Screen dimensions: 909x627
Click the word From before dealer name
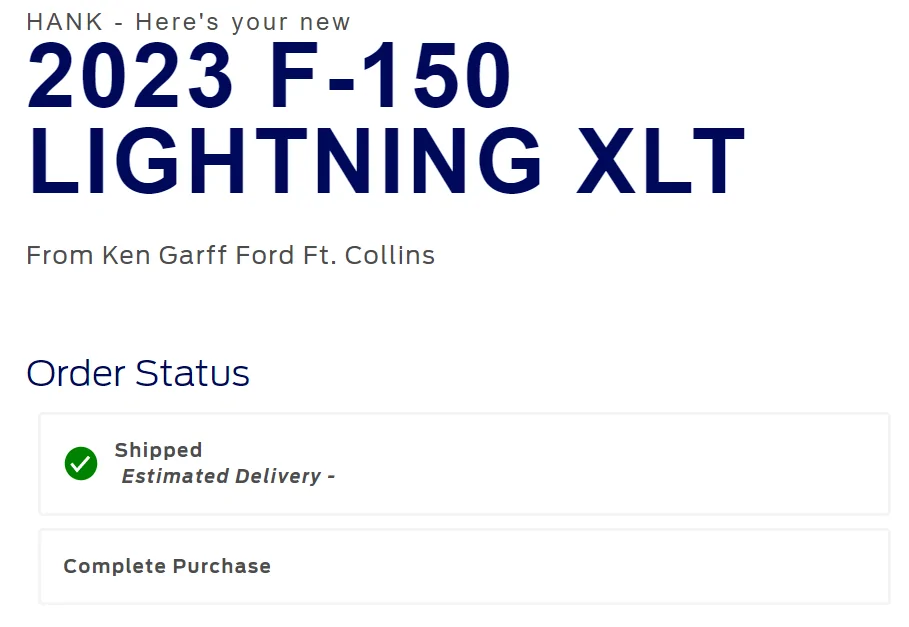(60, 255)
